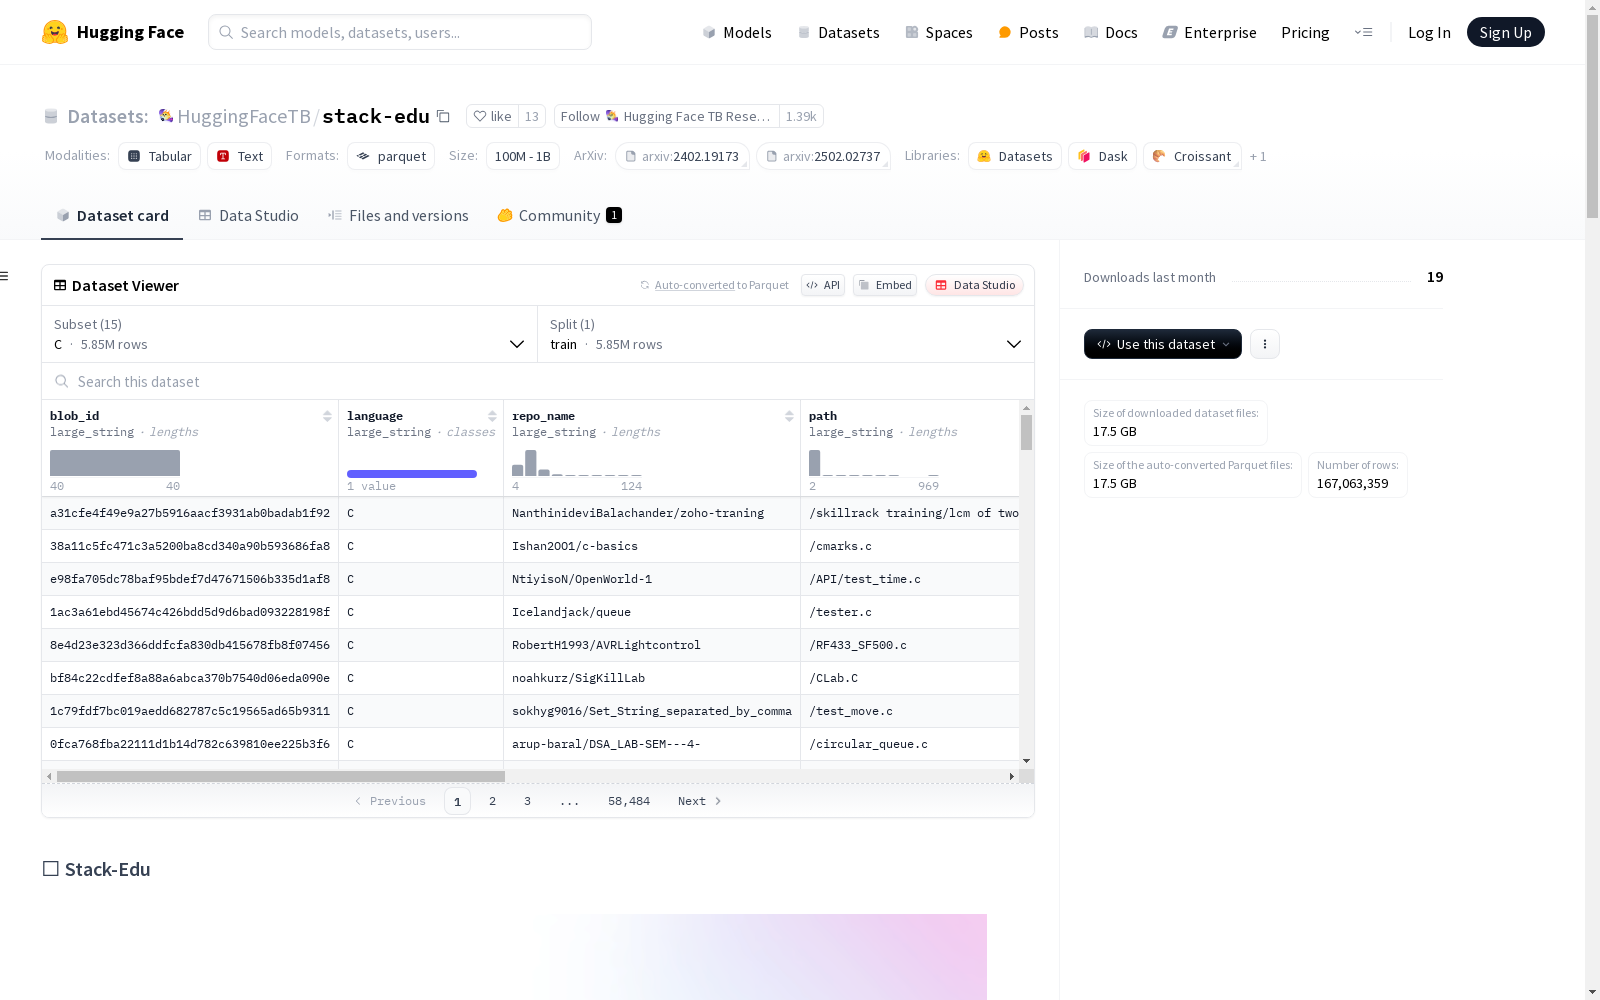Switch to the Data Studio tab
Viewport: 1600px width, 1000px height.
249,216
